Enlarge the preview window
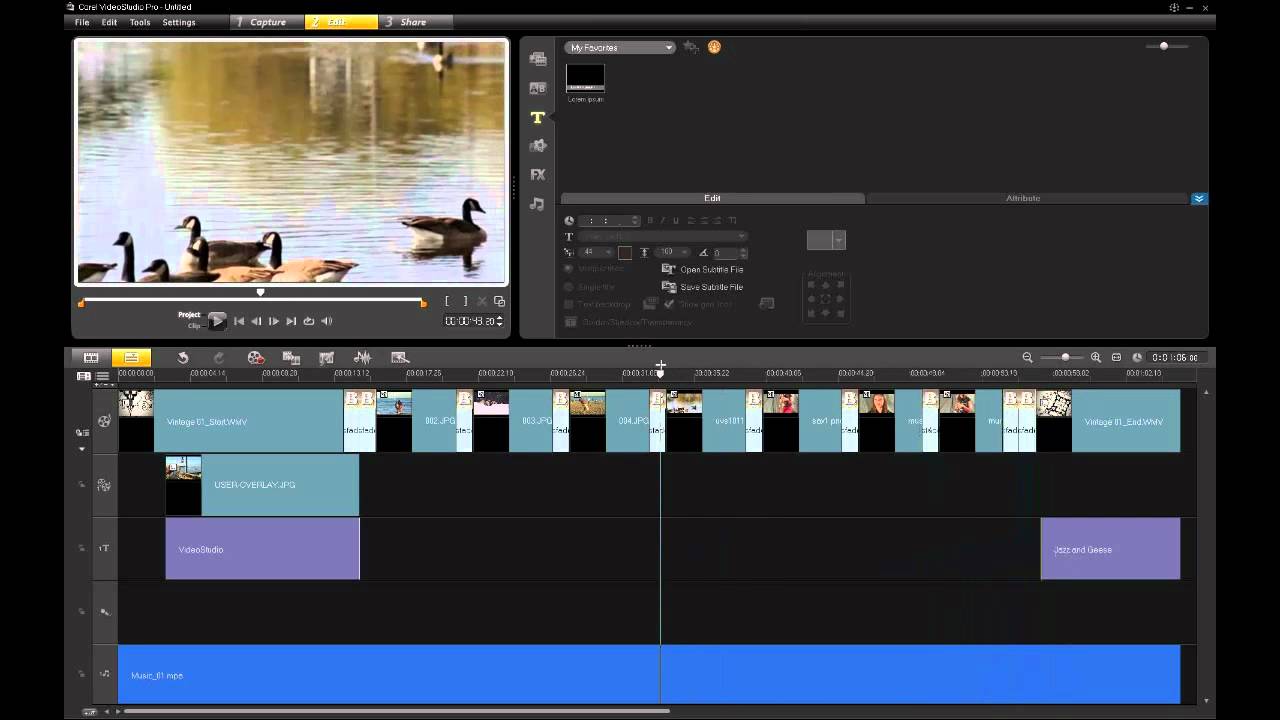 point(499,301)
